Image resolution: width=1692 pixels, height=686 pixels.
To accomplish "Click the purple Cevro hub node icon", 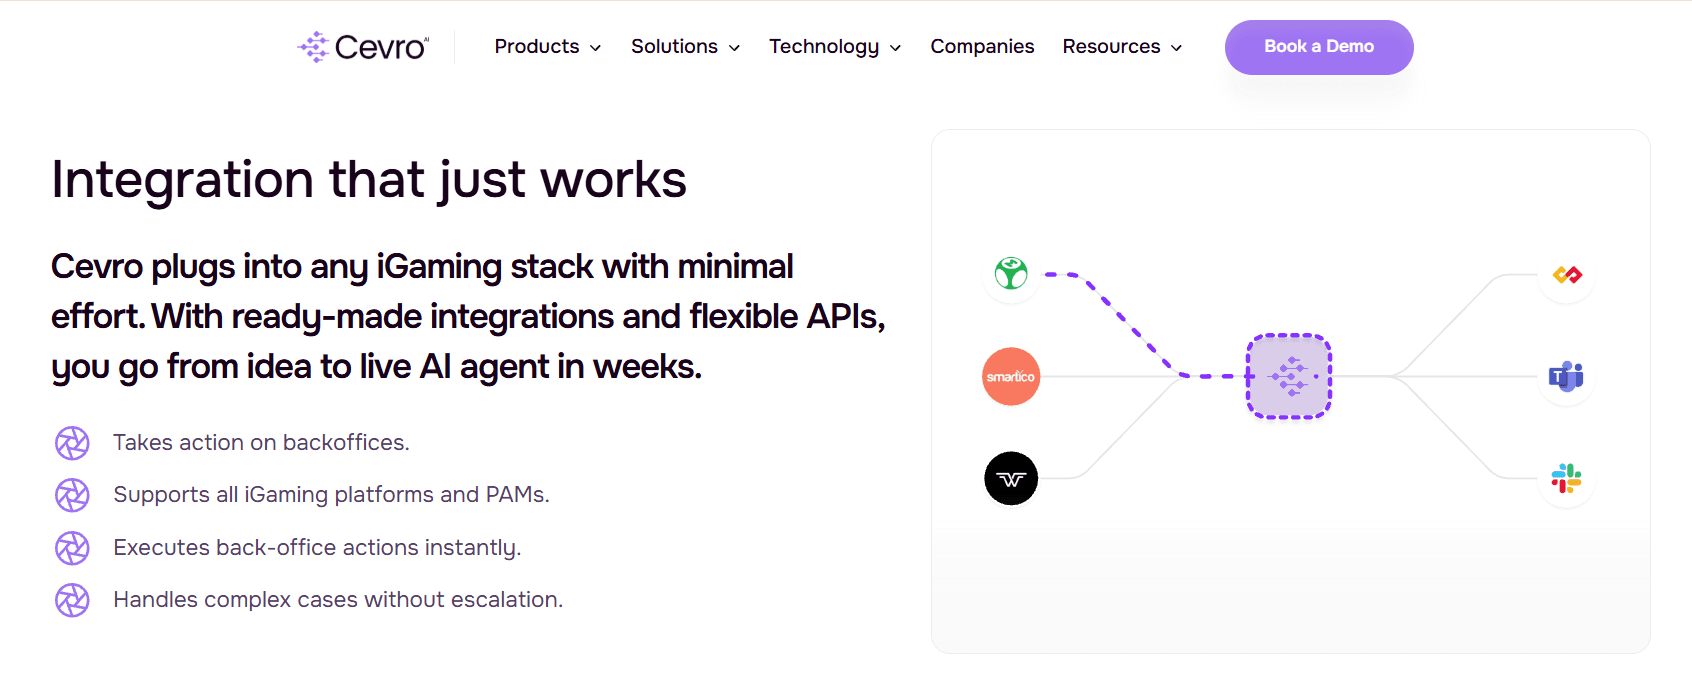I will [x=1289, y=376].
